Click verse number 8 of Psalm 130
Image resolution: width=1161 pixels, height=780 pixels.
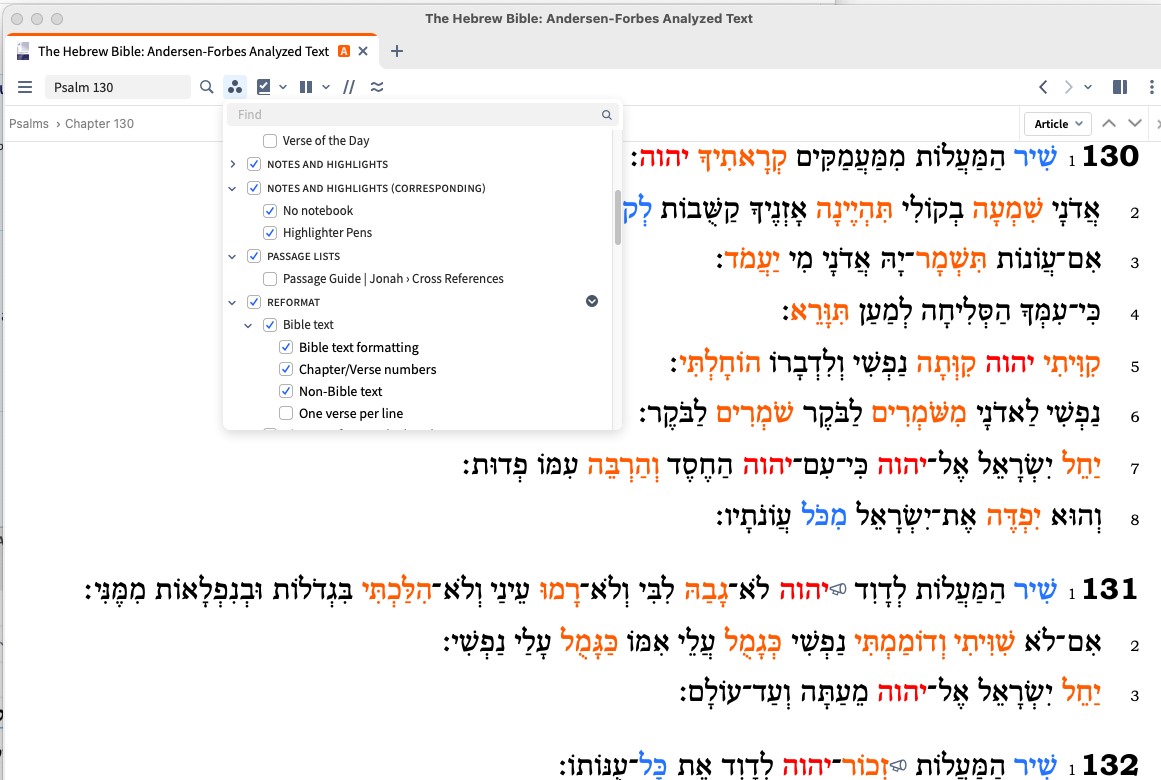click(x=1134, y=519)
